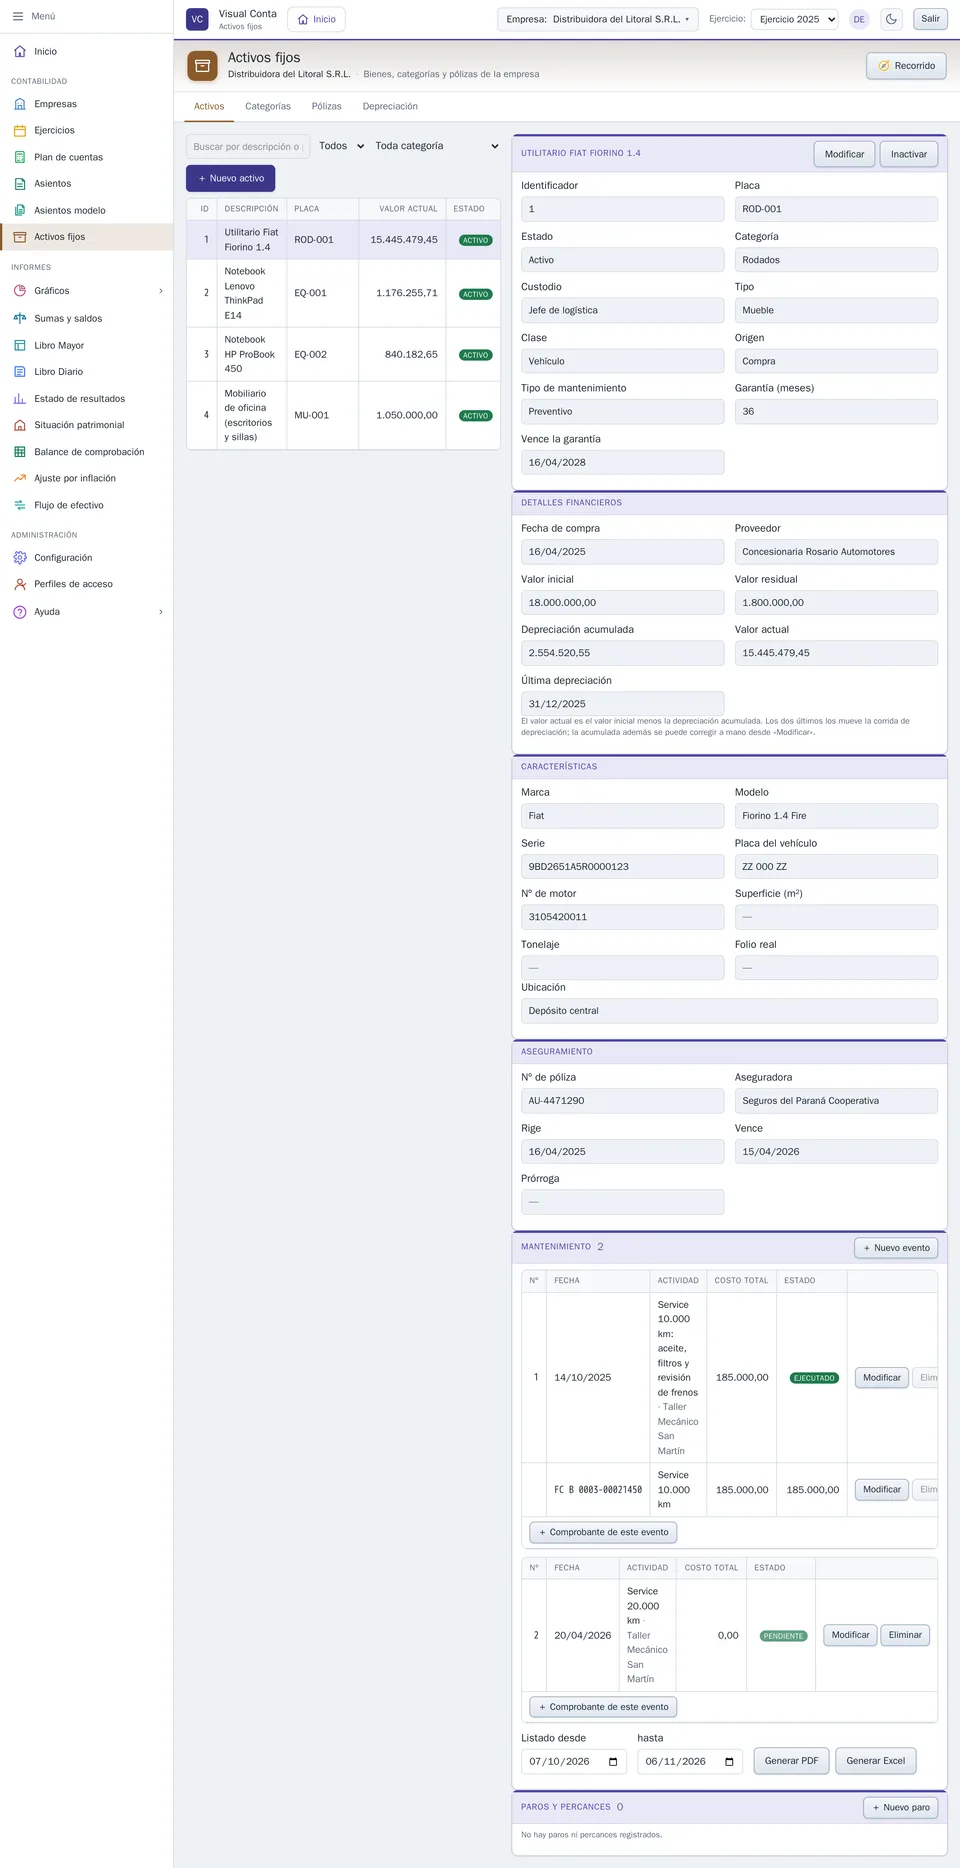Click the Inicio home icon in sidebar

click(x=20, y=51)
